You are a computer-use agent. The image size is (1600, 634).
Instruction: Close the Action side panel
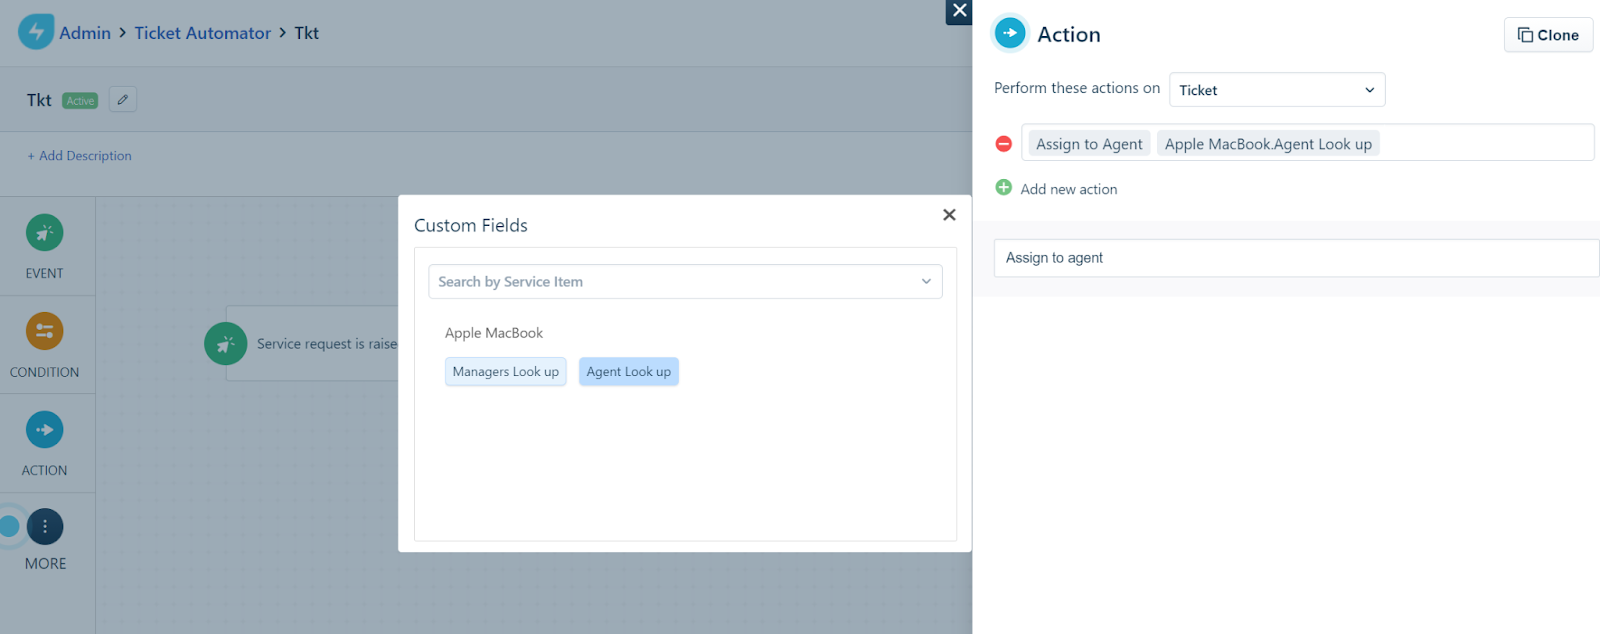point(959,11)
